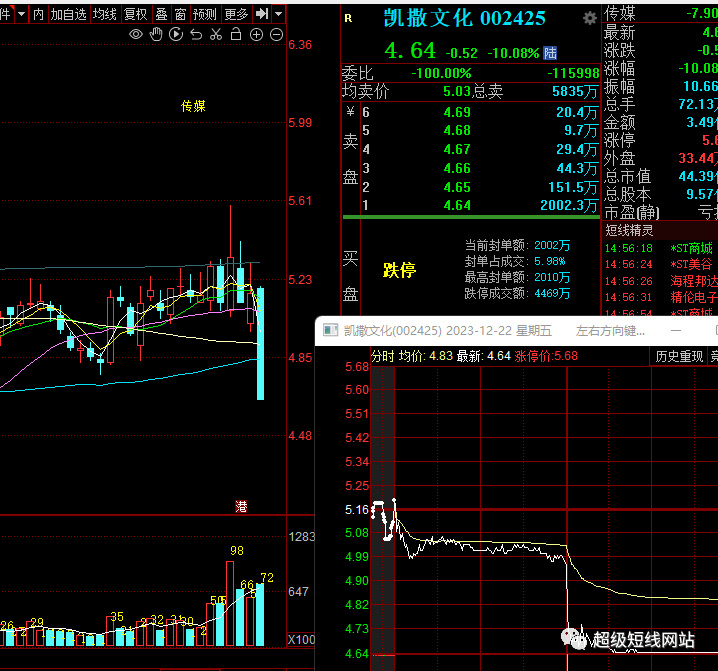Click the 14:56:24 *ST美谷 alert row
Screen dimensions: 718x671
click(659, 264)
